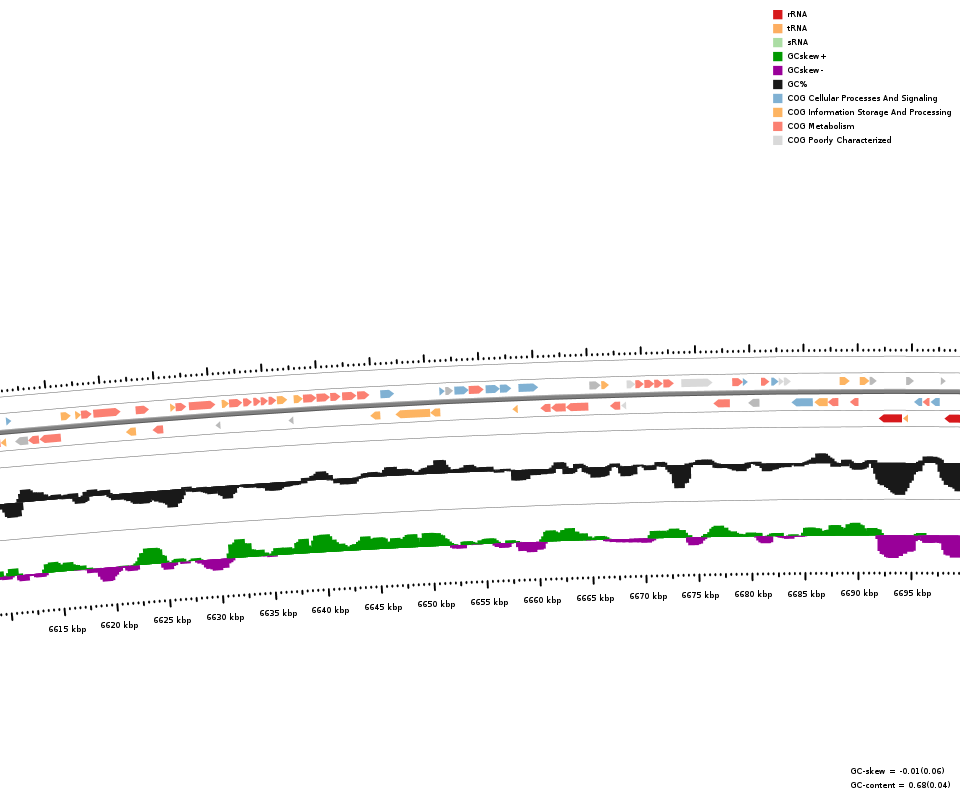Select the COG Poorly Characterized legend label
960x800 pixels.
pos(839,140)
